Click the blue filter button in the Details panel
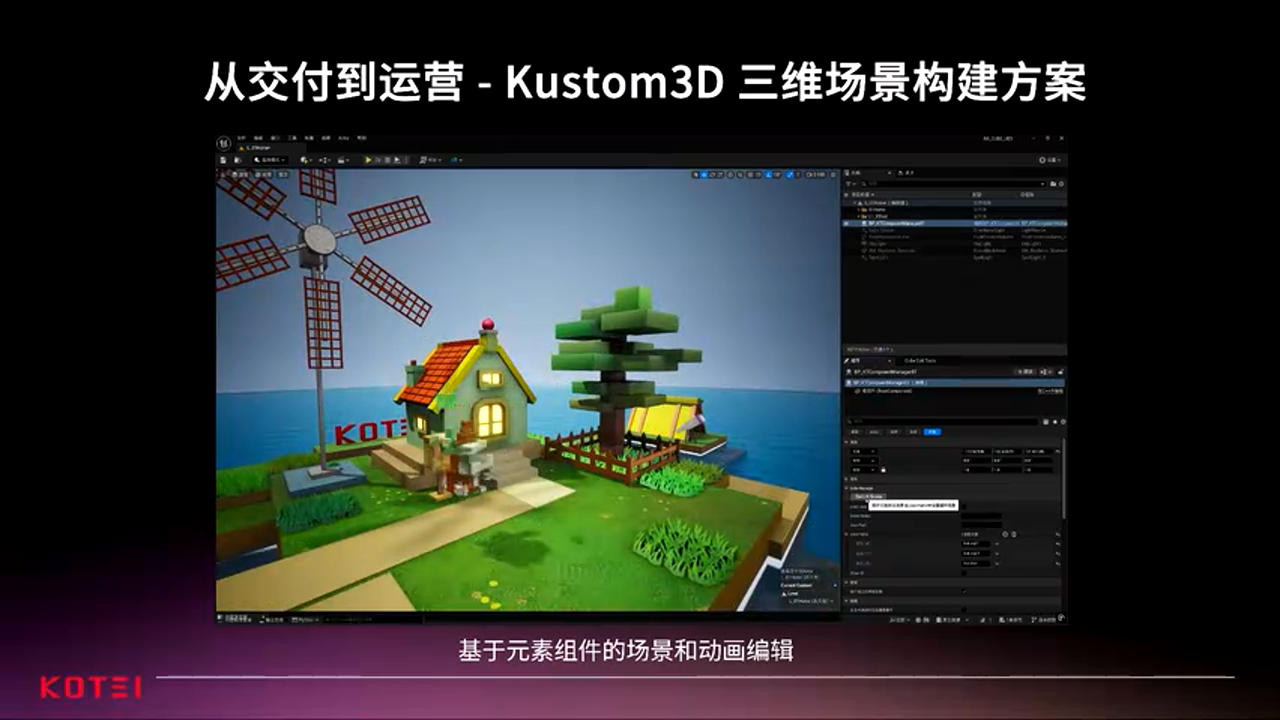 (x=932, y=432)
